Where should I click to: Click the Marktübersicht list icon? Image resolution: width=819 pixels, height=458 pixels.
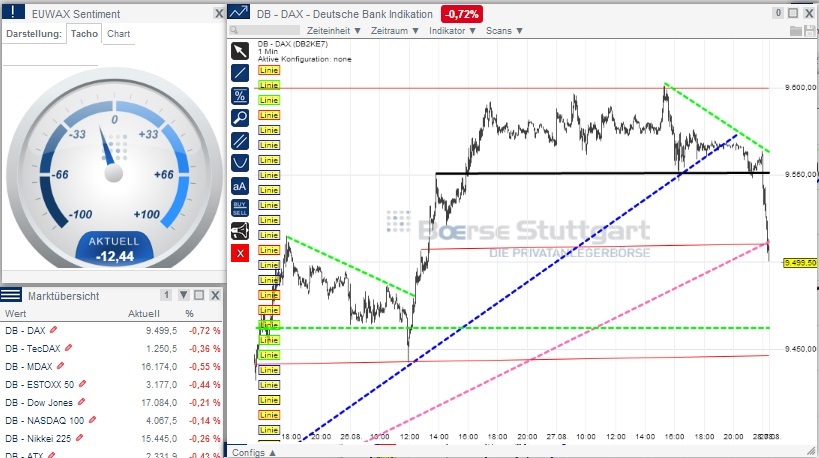coord(11,295)
